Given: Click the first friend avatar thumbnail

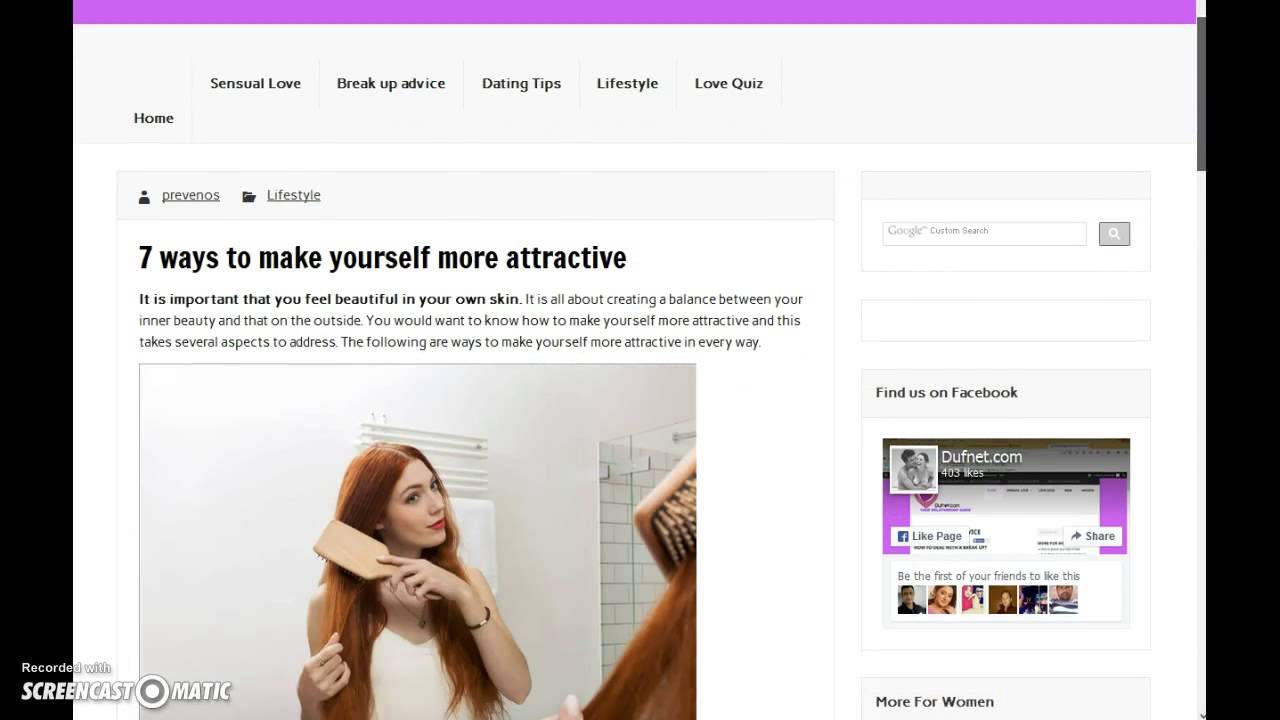Looking at the screenshot, I should (x=911, y=599).
